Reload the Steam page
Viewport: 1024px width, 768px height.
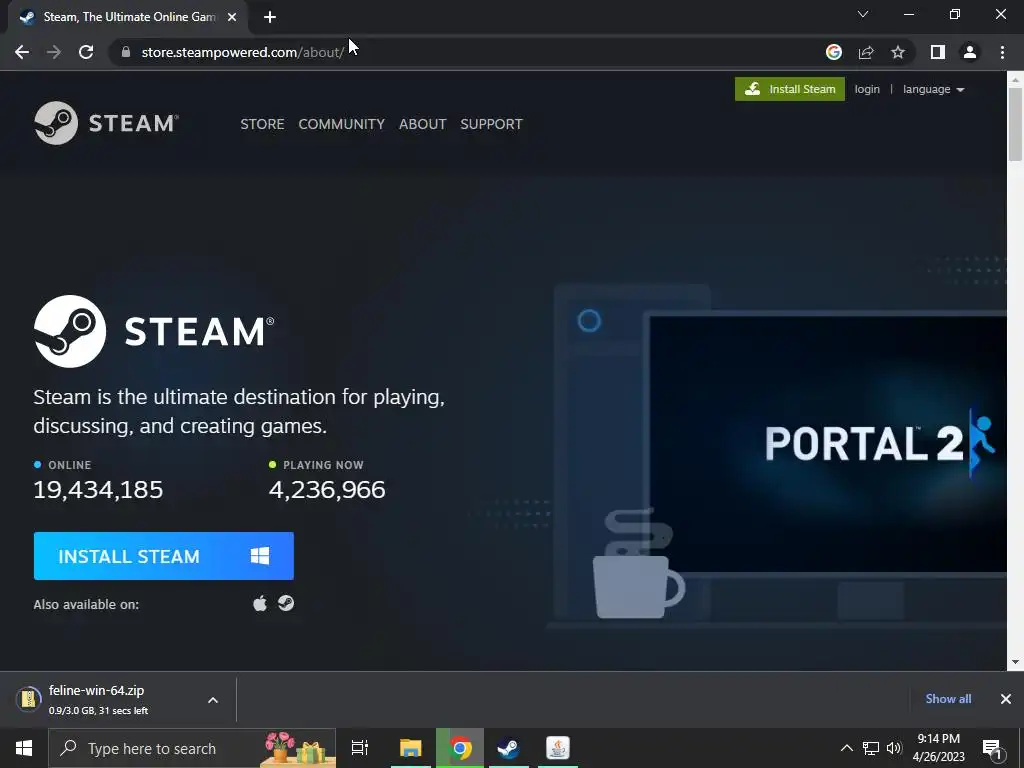click(x=86, y=52)
